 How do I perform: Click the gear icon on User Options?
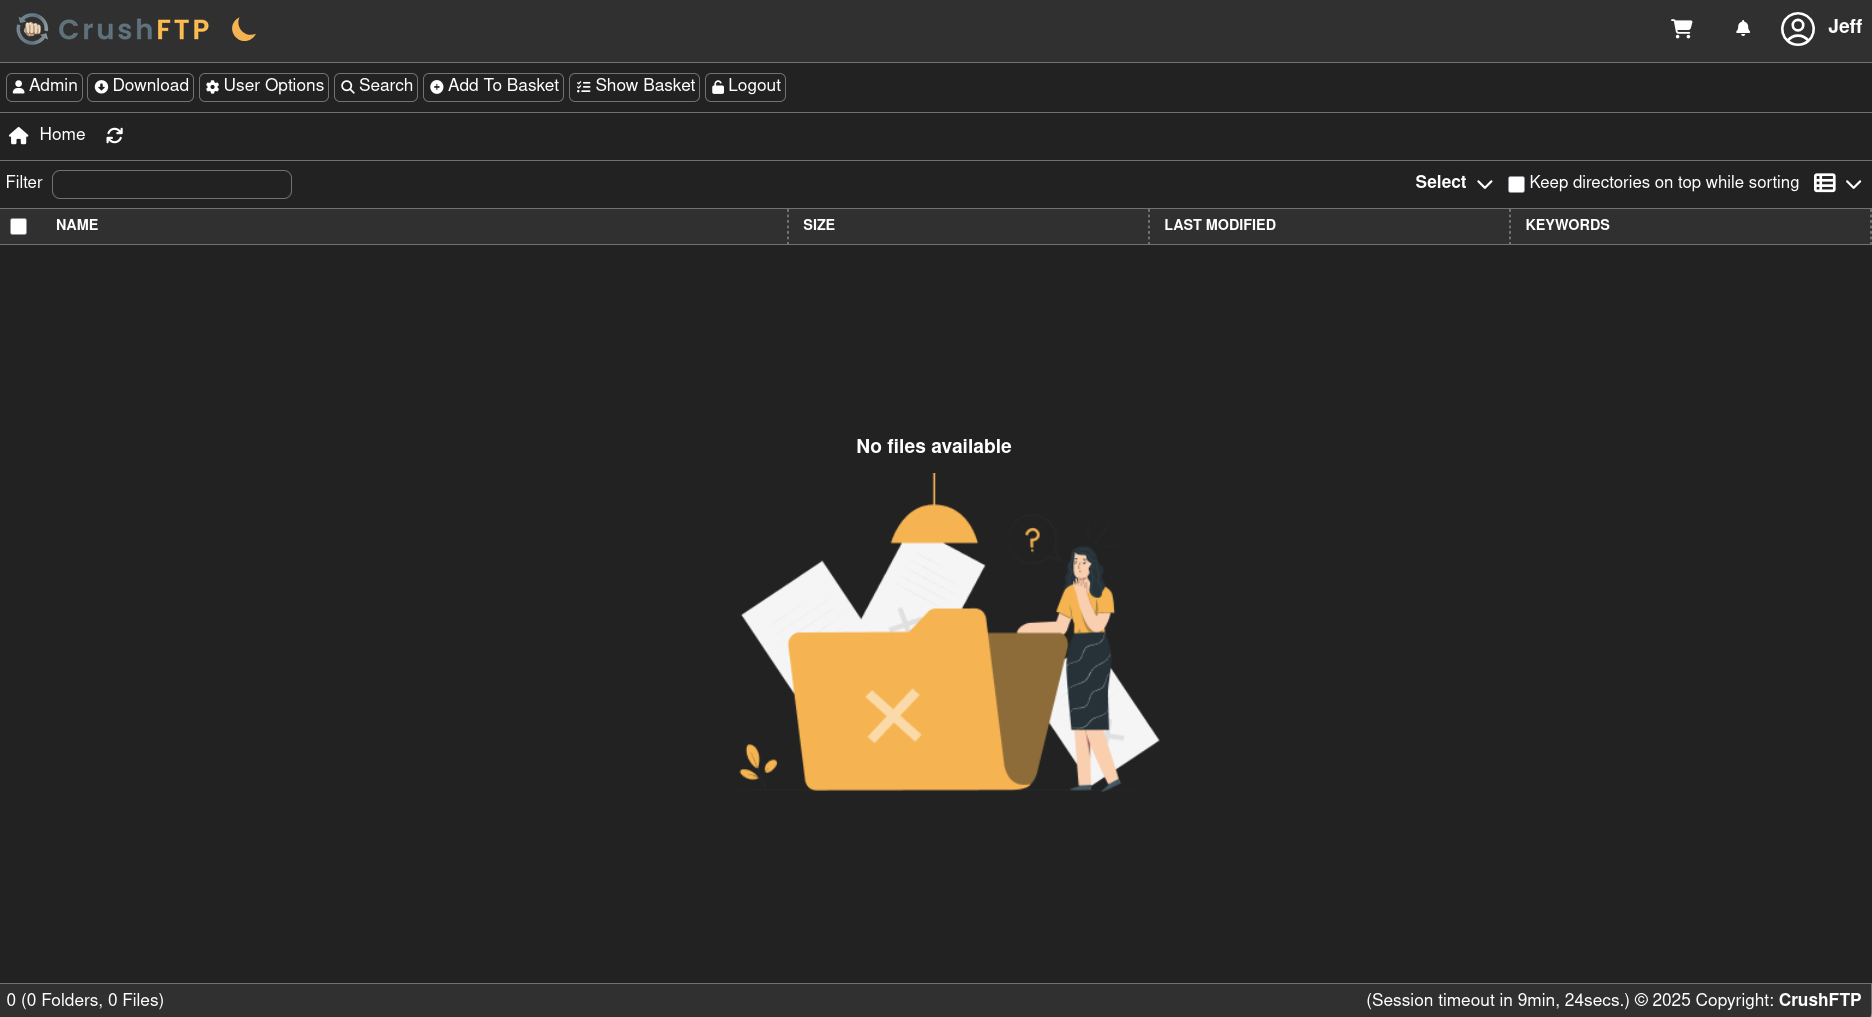pyautogui.click(x=212, y=87)
